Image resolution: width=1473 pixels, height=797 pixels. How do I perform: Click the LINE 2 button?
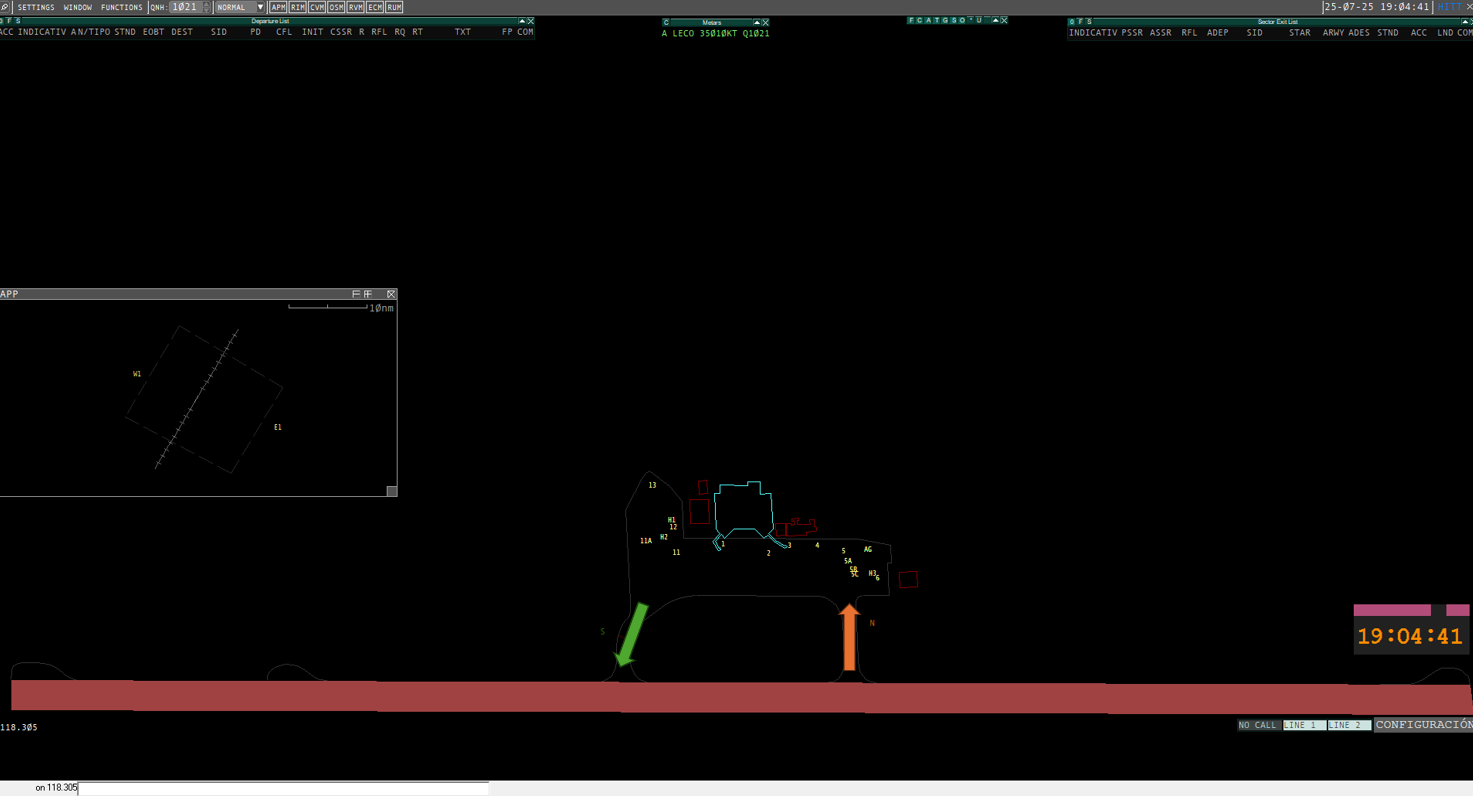tap(1349, 725)
